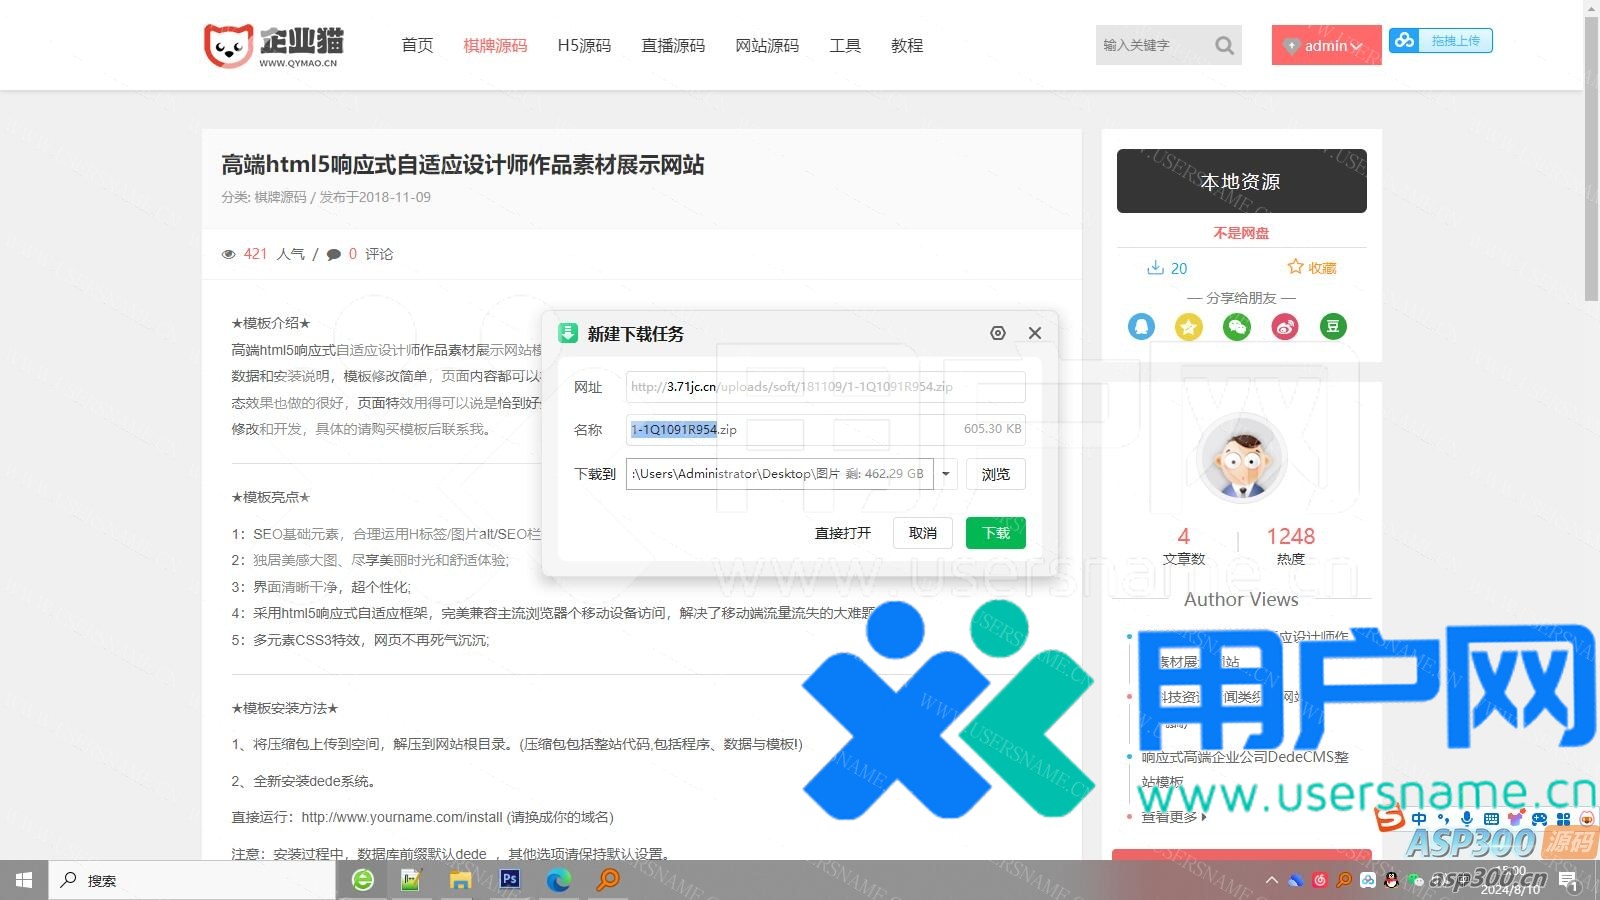Click the 浏览 browse button
Image resolution: width=1600 pixels, height=900 pixels.
click(x=995, y=474)
